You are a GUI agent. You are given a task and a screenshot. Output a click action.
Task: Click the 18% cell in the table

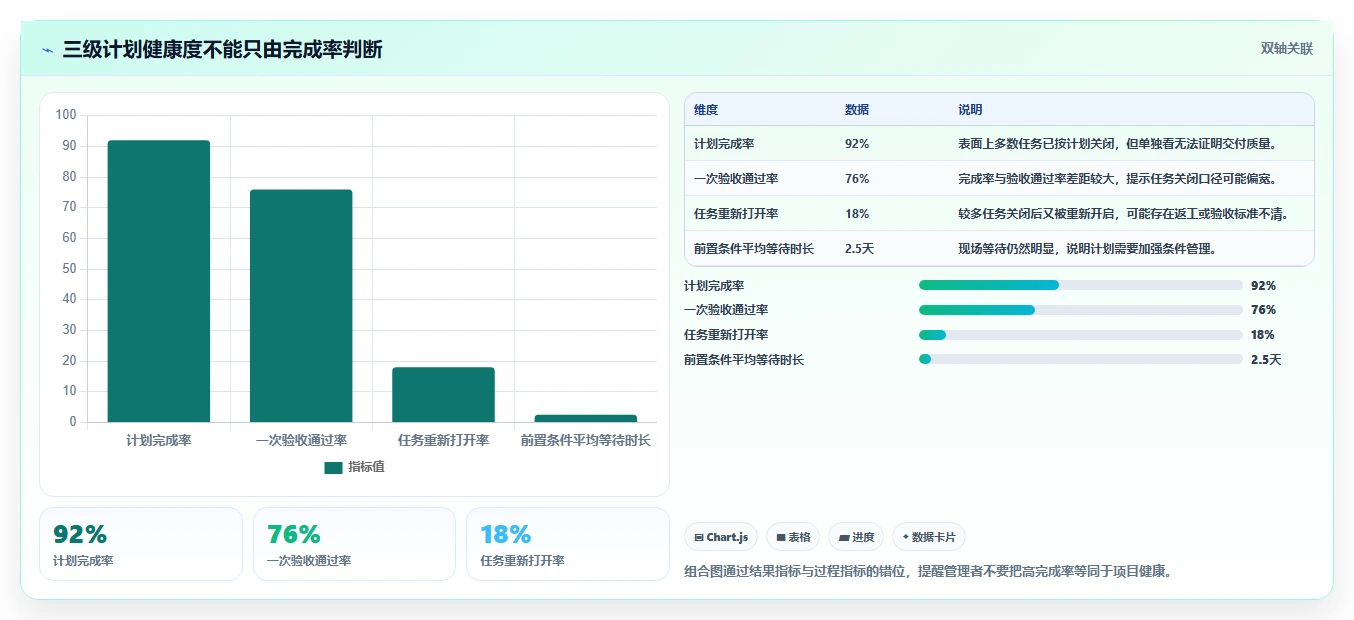857,214
